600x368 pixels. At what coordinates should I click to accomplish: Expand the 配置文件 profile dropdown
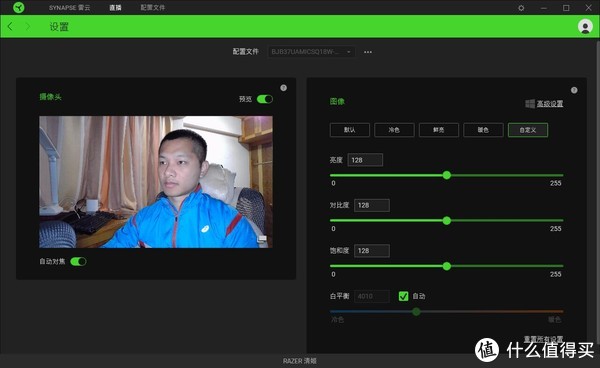pos(311,52)
